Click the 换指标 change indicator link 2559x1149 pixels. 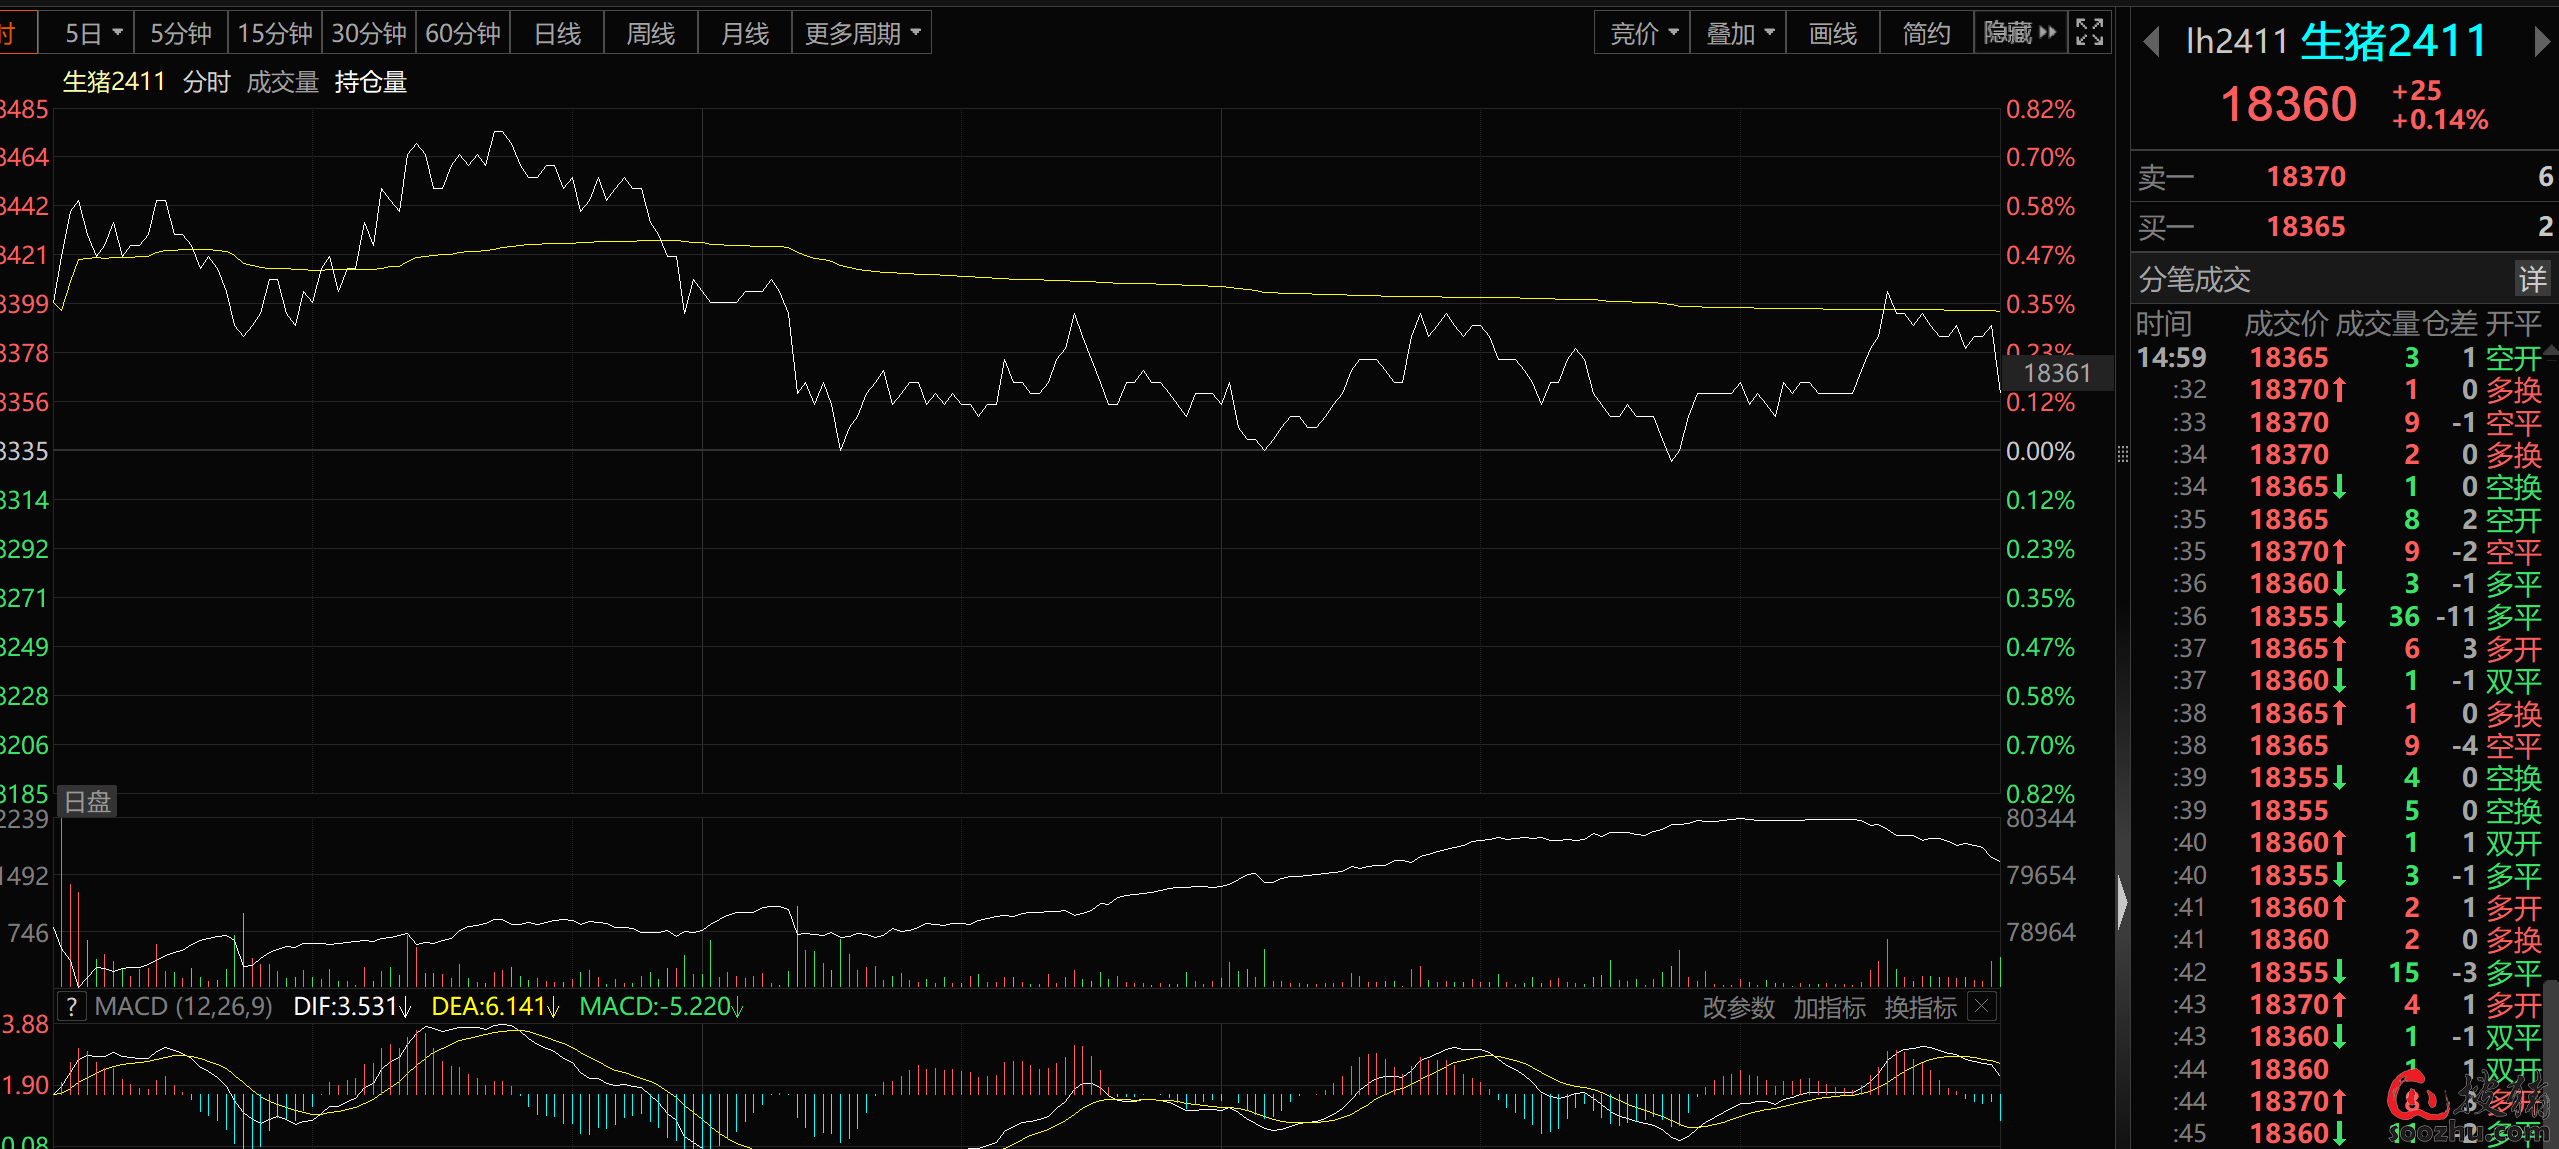click(x=1920, y=1007)
